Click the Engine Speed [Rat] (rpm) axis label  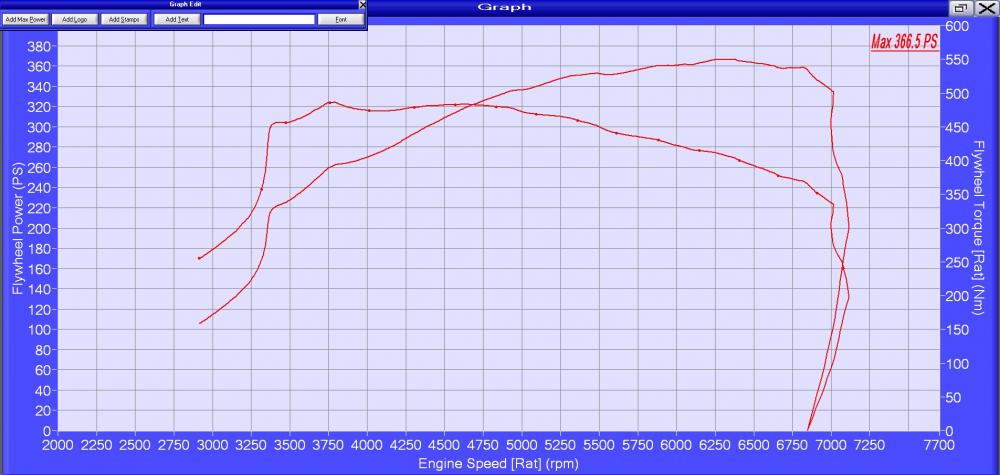pos(498,464)
